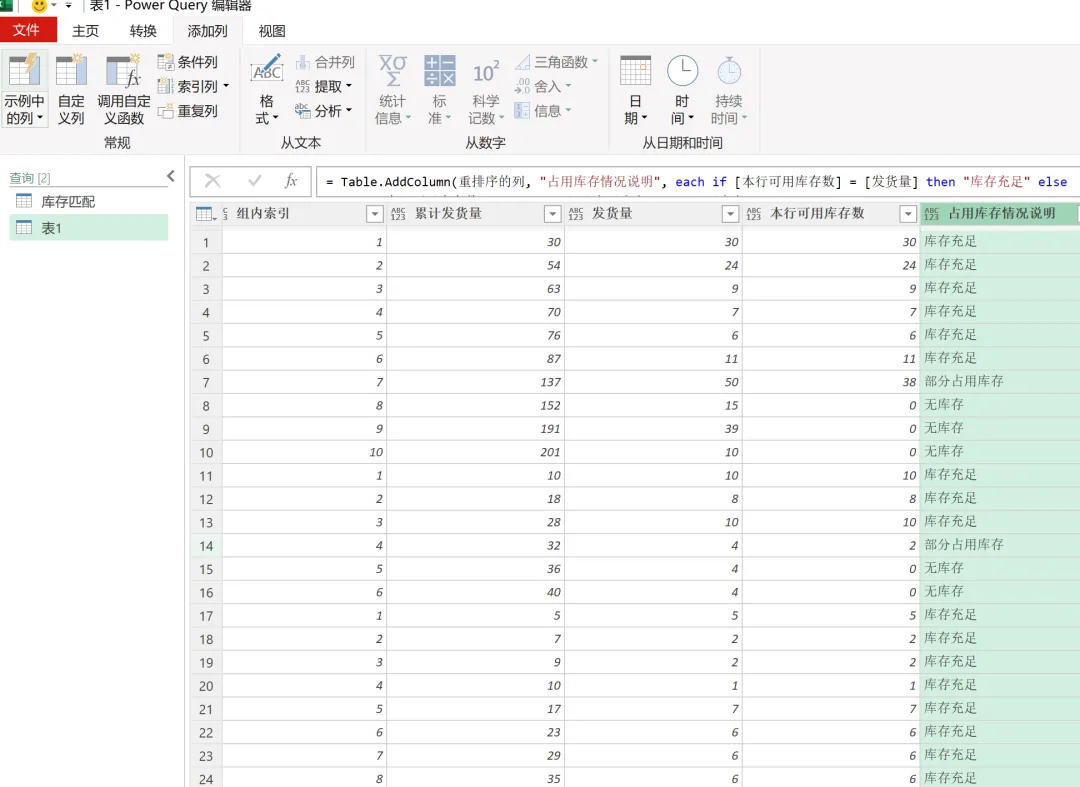This screenshot has height=787, width=1080.
Task: Click data type icon of 累计发货量 column
Action: [x=398, y=214]
